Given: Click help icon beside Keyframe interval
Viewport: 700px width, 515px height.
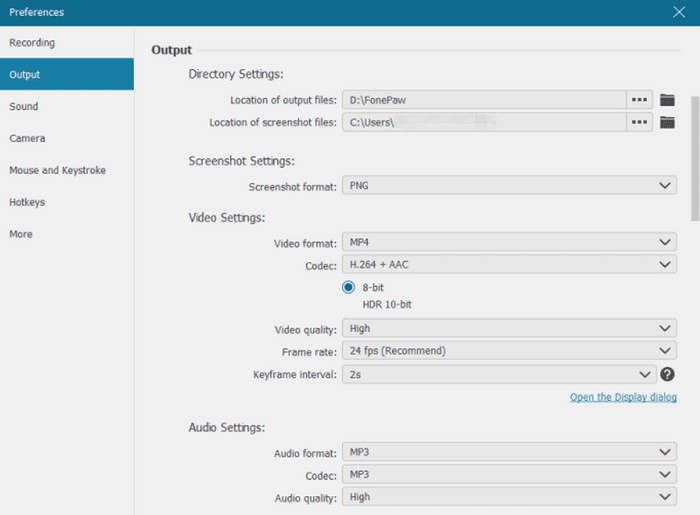Looking at the screenshot, I should [667, 374].
